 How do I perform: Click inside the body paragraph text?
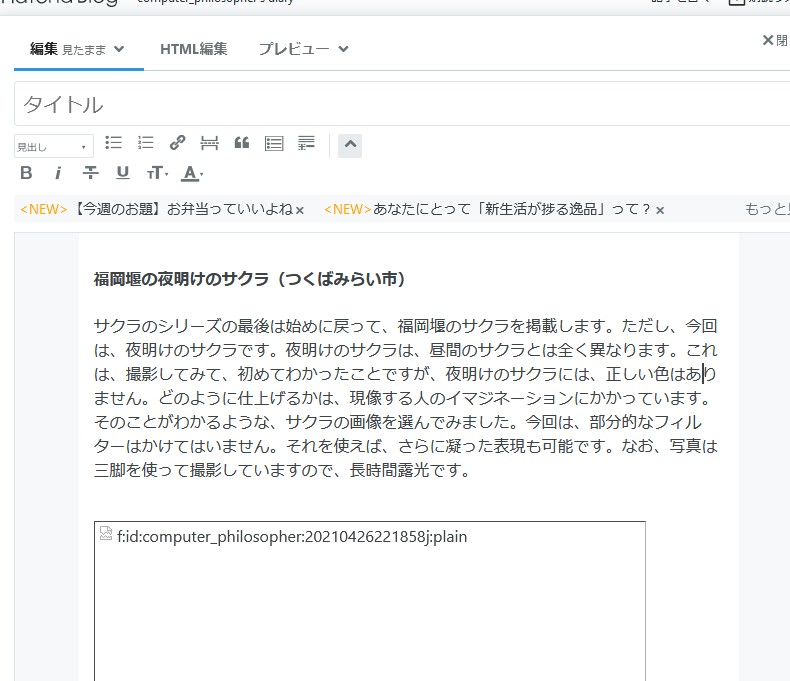tap(406, 398)
